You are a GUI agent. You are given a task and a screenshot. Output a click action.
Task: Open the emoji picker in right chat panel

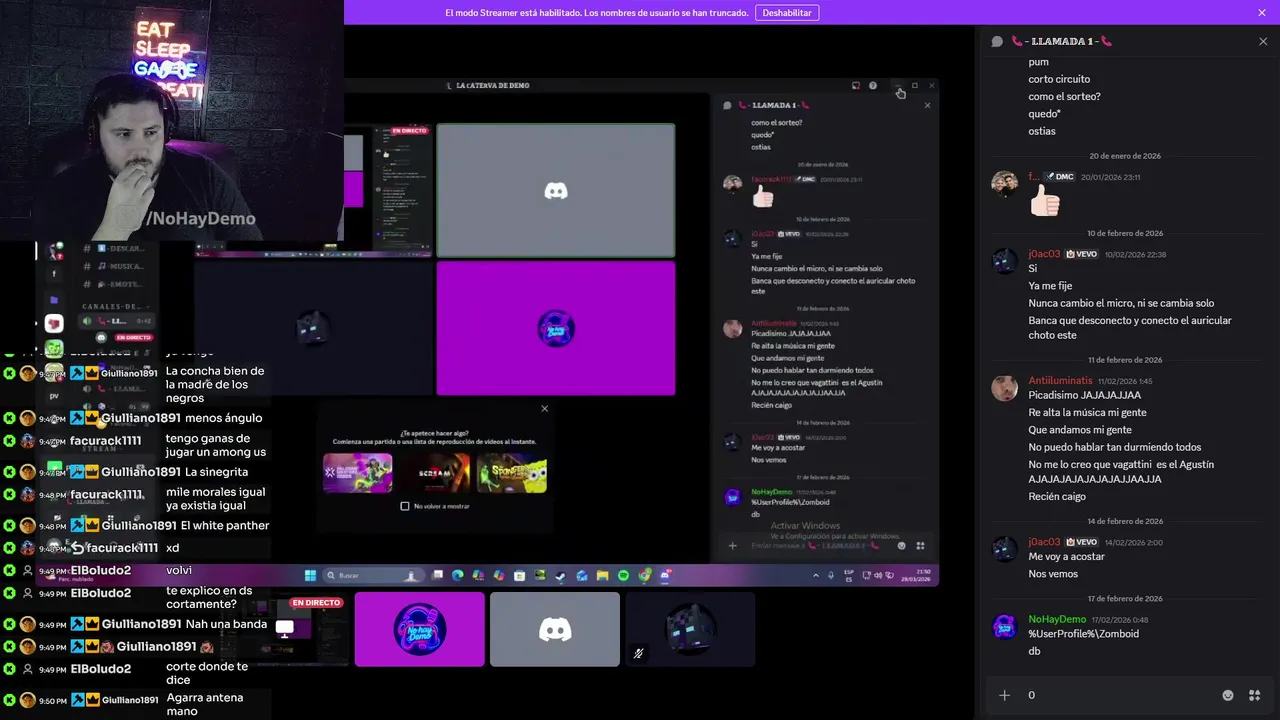click(1228, 695)
